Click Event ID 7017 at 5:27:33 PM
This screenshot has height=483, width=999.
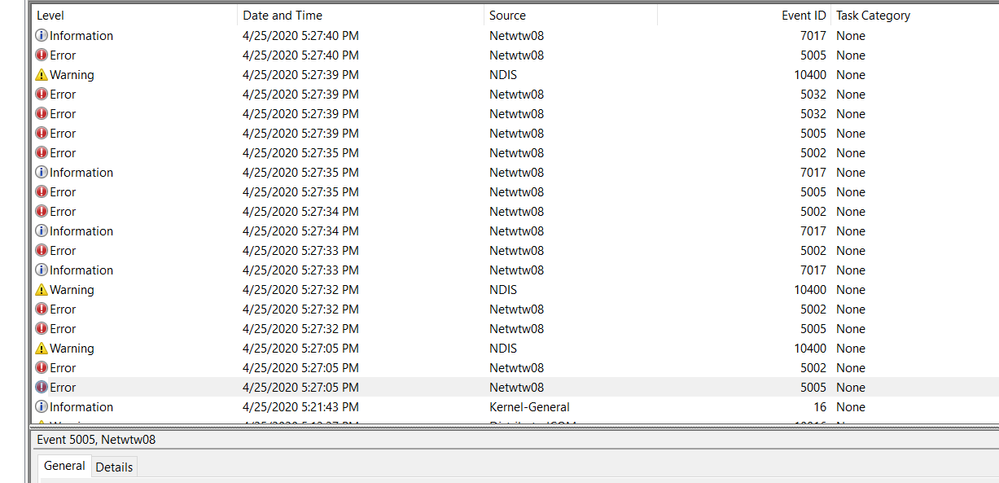pos(814,270)
